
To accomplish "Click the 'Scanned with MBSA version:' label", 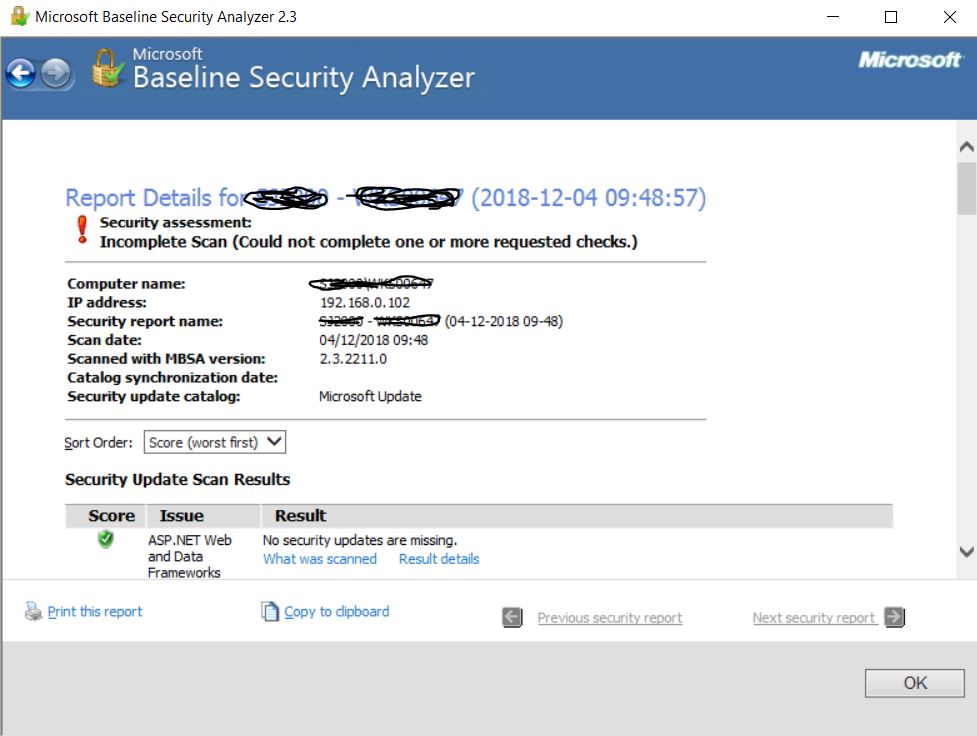I will [166, 359].
